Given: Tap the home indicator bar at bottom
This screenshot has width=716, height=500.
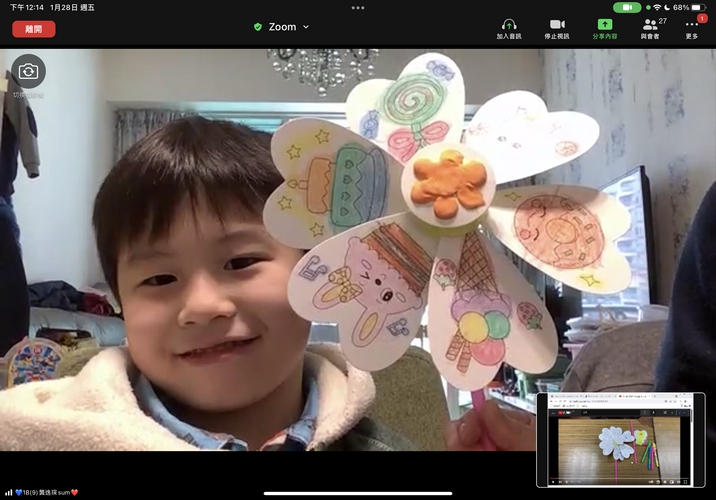Looking at the screenshot, I should [x=358, y=493].
